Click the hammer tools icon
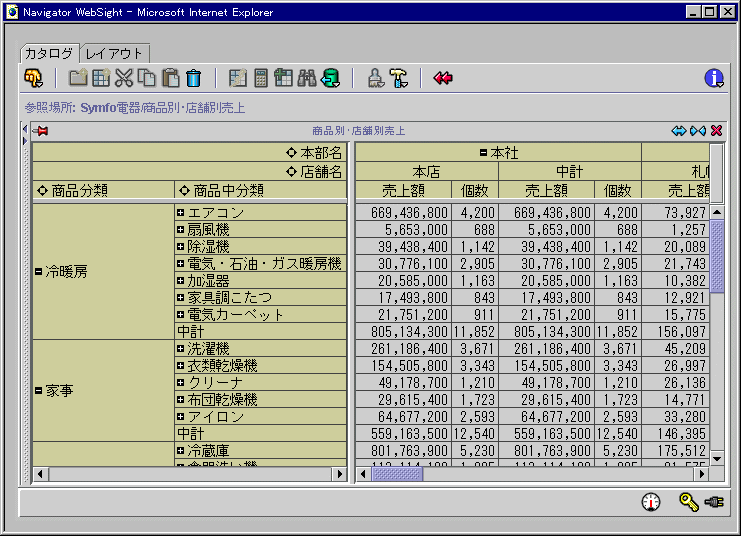Screen dimensions: 741x536 pos(398,78)
